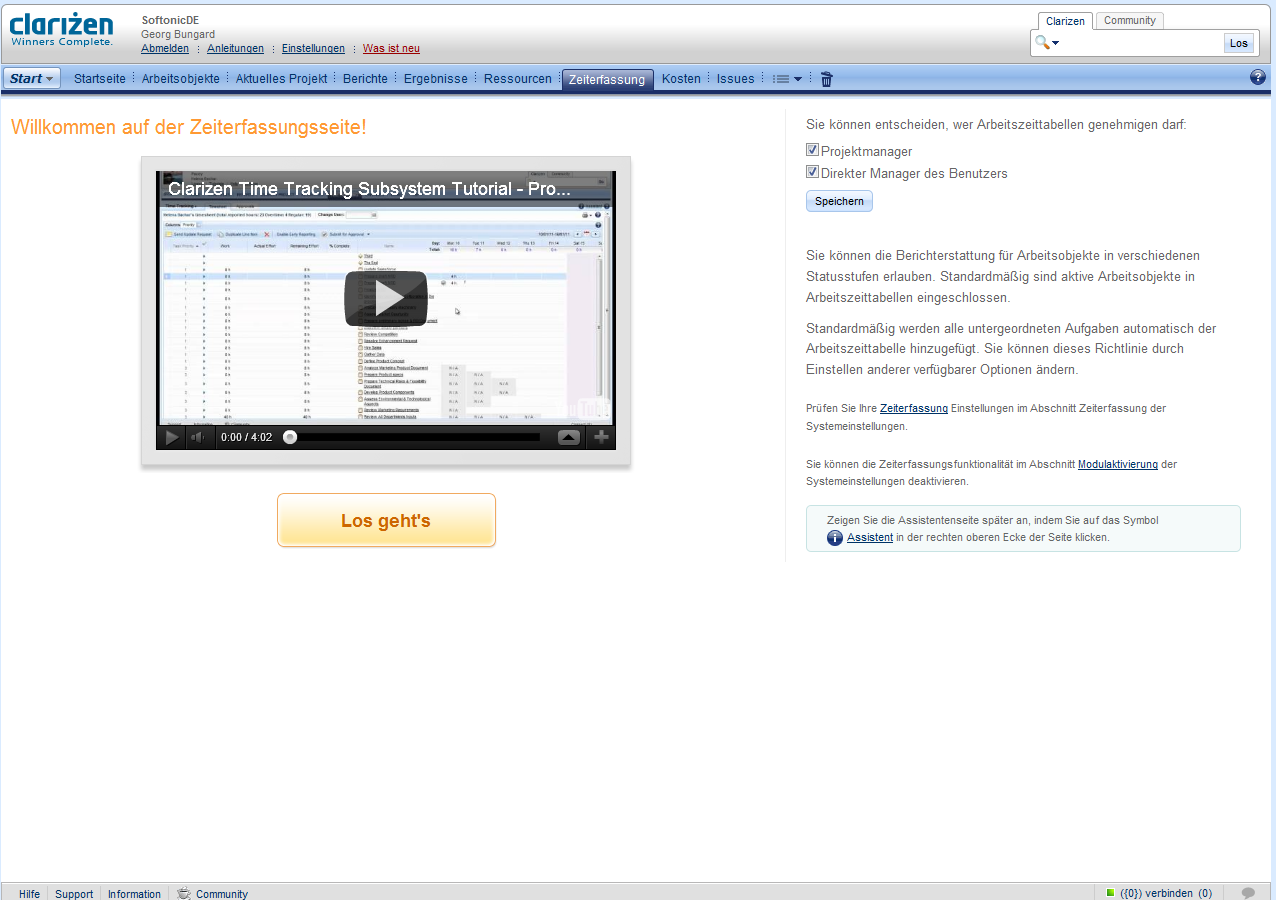Click the Los geht's button

pos(386,520)
